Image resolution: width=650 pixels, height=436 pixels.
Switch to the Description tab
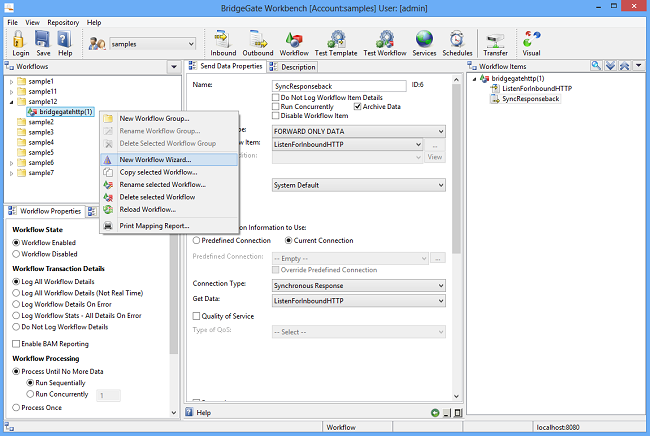(x=298, y=67)
